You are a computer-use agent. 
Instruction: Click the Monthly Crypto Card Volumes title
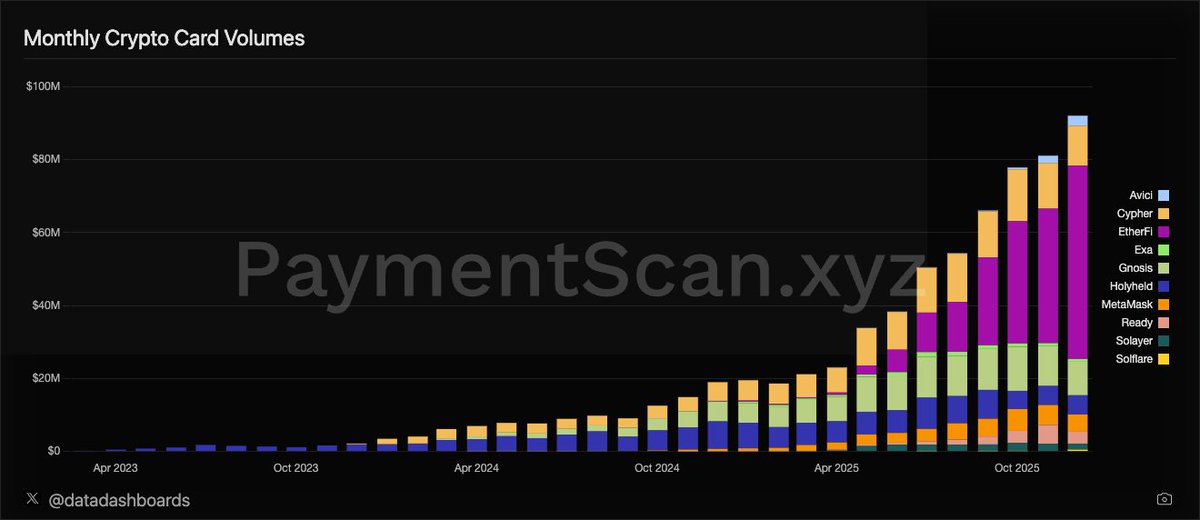coord(164,39)
